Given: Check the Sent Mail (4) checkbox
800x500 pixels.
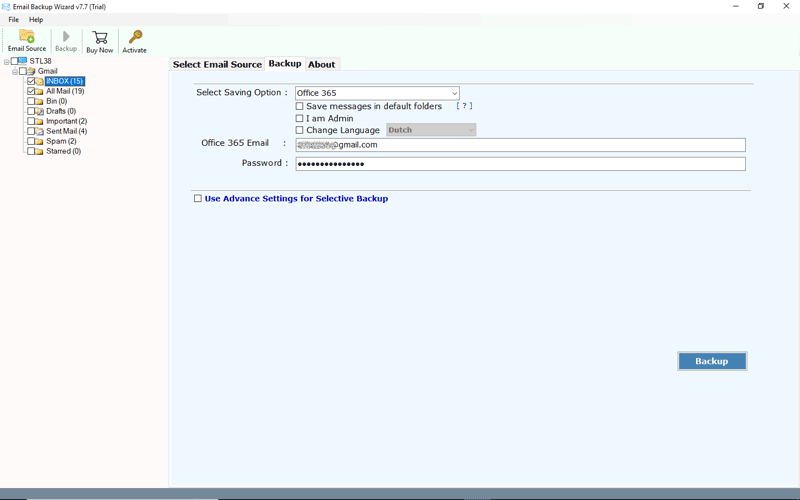Looking at the screenshot, I should point(31,131).
